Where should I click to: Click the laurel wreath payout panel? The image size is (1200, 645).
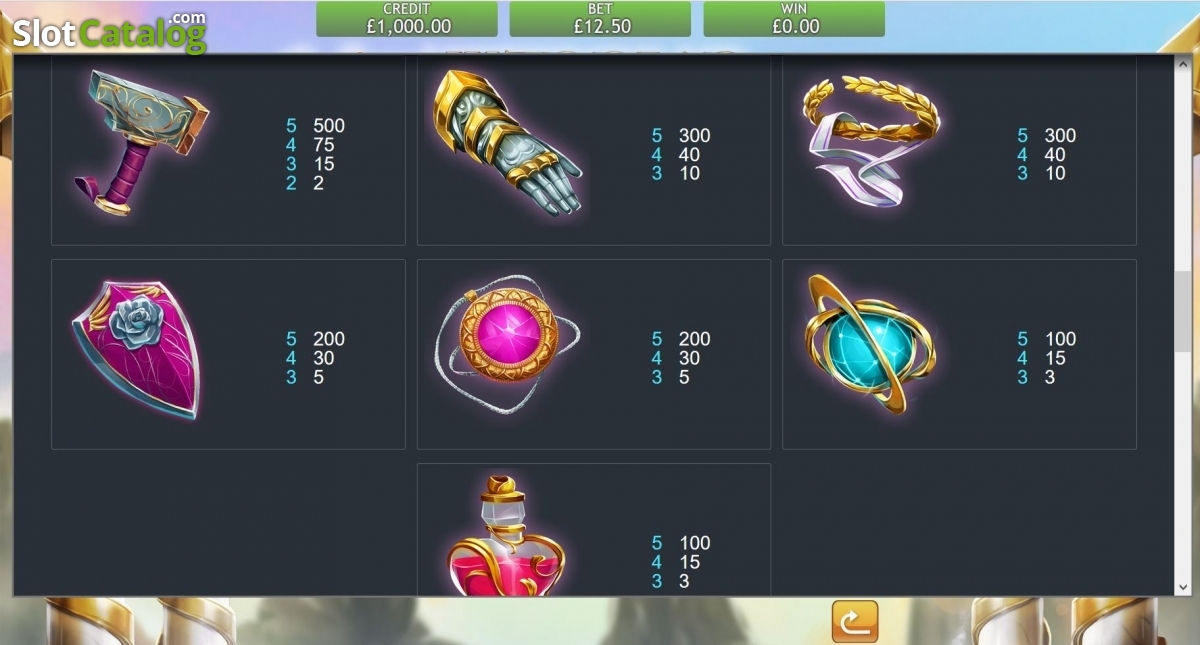pos(959,149)
